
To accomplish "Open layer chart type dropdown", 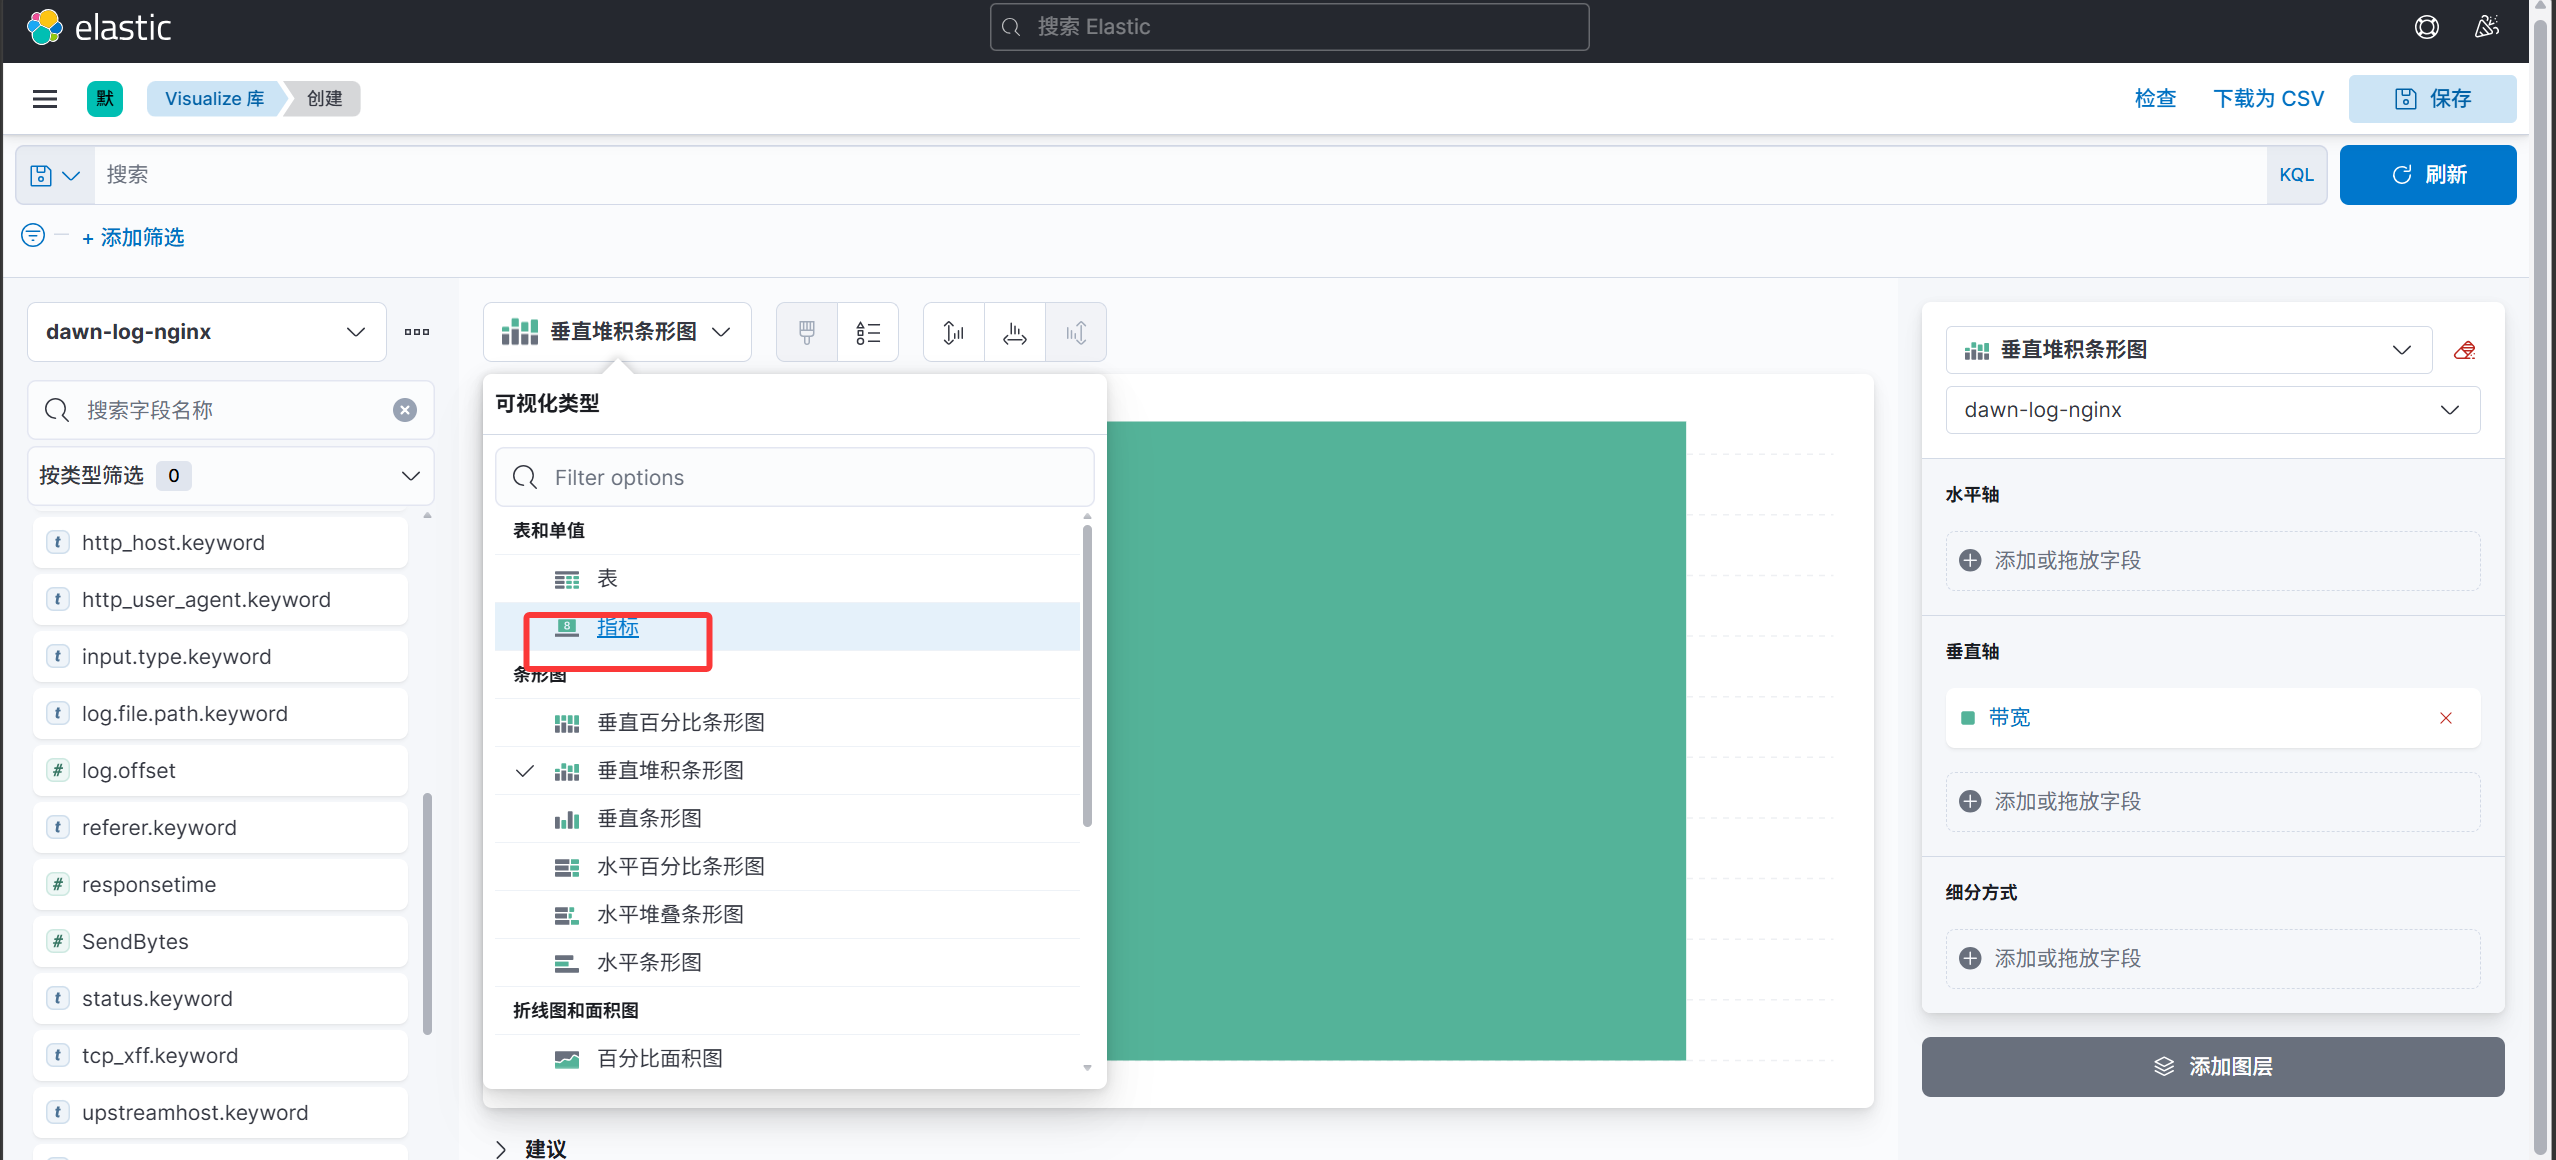I will click(x=2189, y=350).
